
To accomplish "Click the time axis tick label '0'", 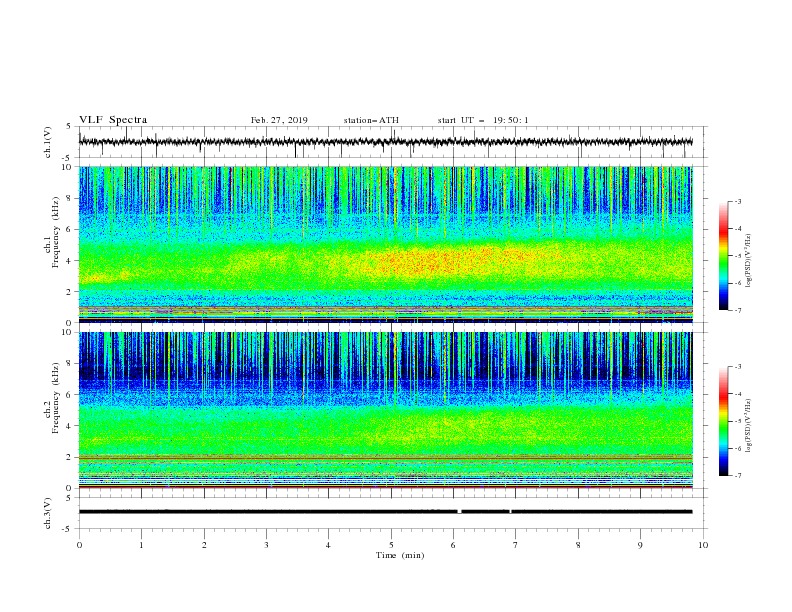I will pos(79,545).
